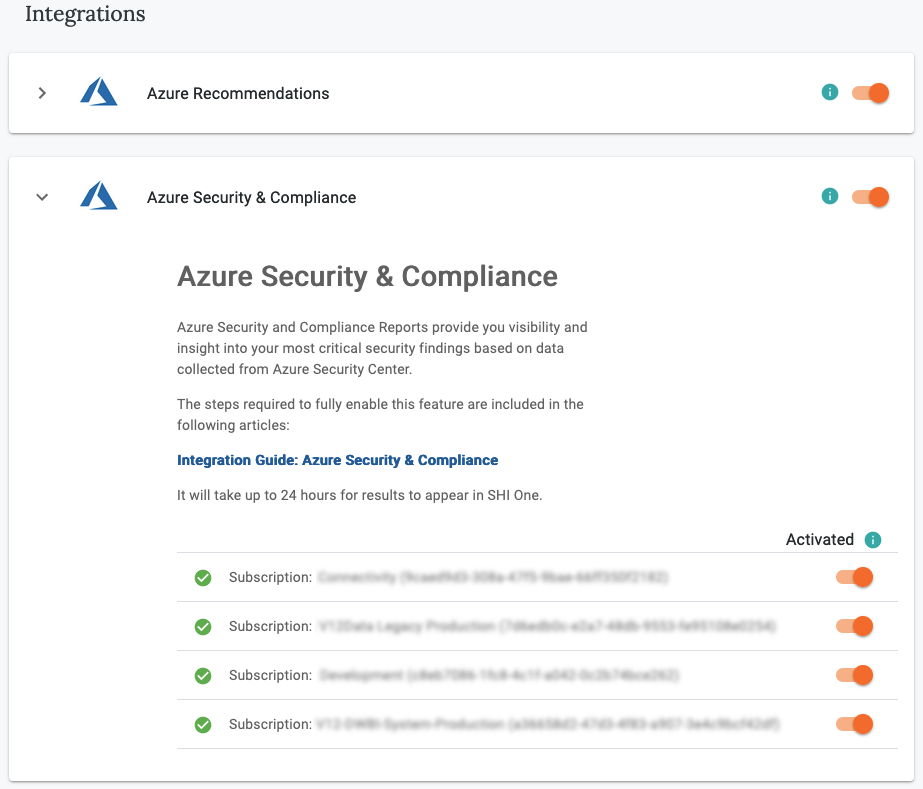Collapse the Azure Security & Compliance section
The width and height of the screenshot is (923, 789).
[42, 197]
